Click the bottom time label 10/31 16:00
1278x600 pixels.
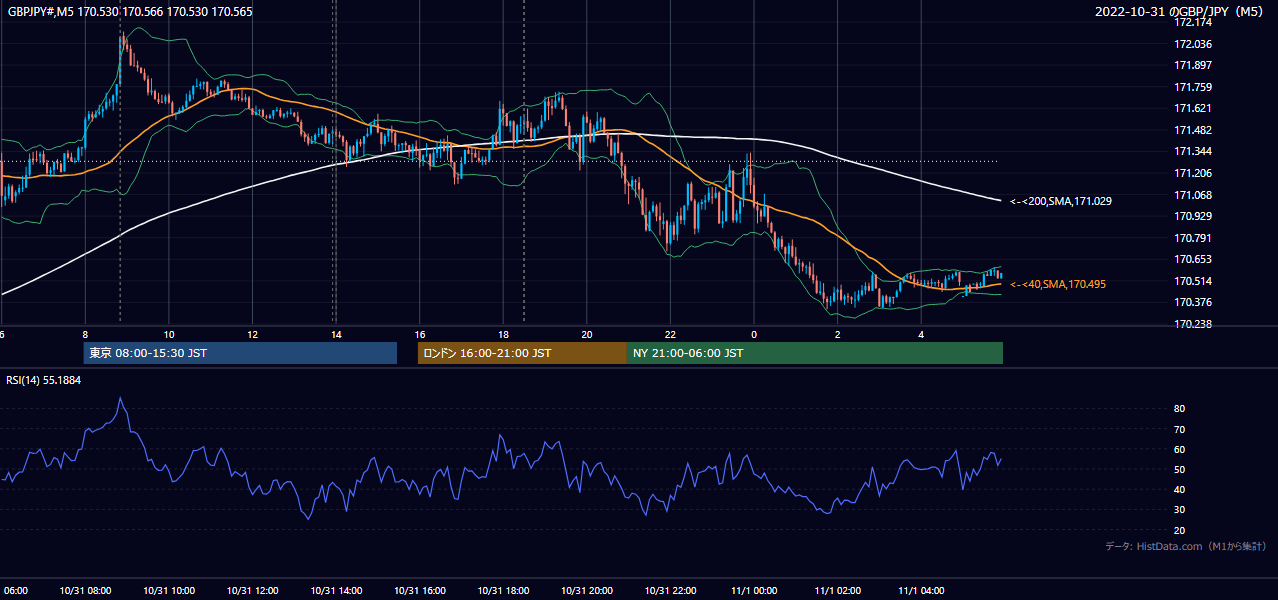tap(419, 590)
